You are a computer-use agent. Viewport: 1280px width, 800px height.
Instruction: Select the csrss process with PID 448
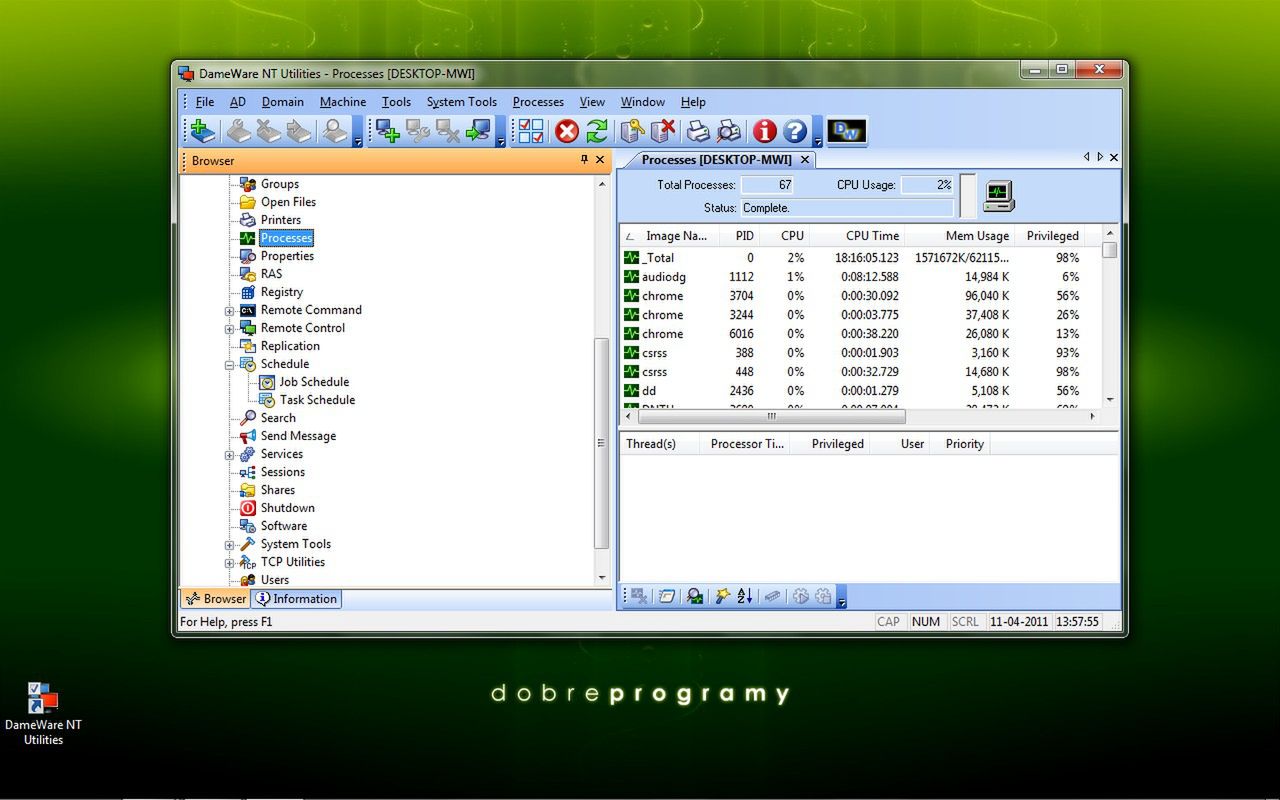click(x=860, y=372)
